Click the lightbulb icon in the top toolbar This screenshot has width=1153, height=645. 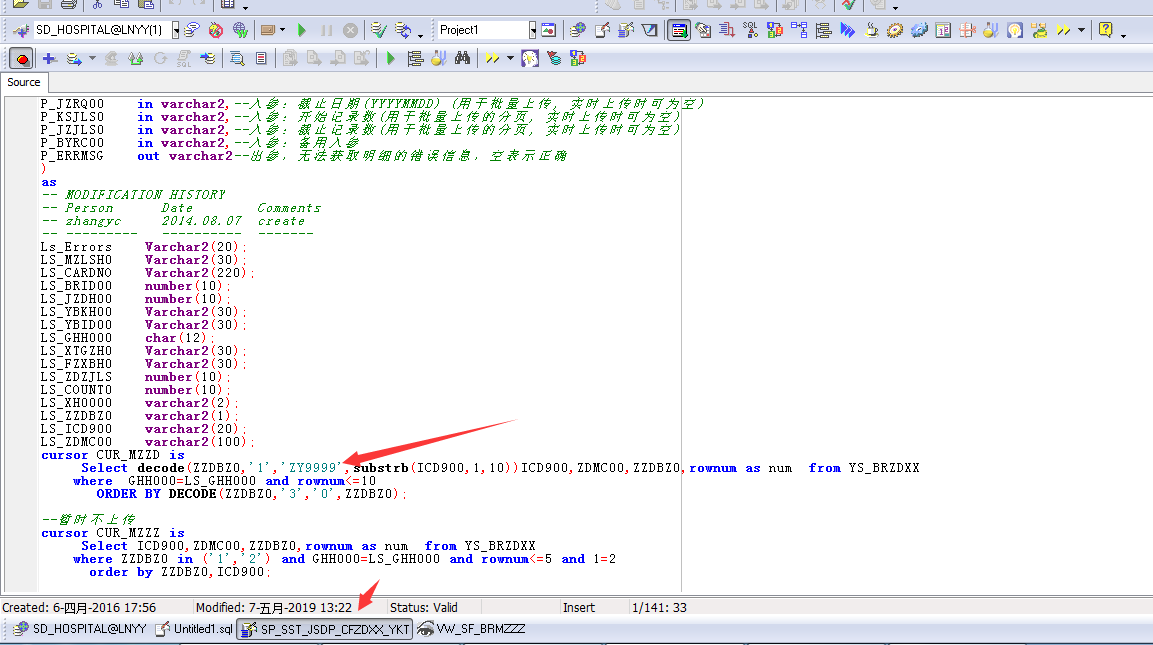[1015, 30]
